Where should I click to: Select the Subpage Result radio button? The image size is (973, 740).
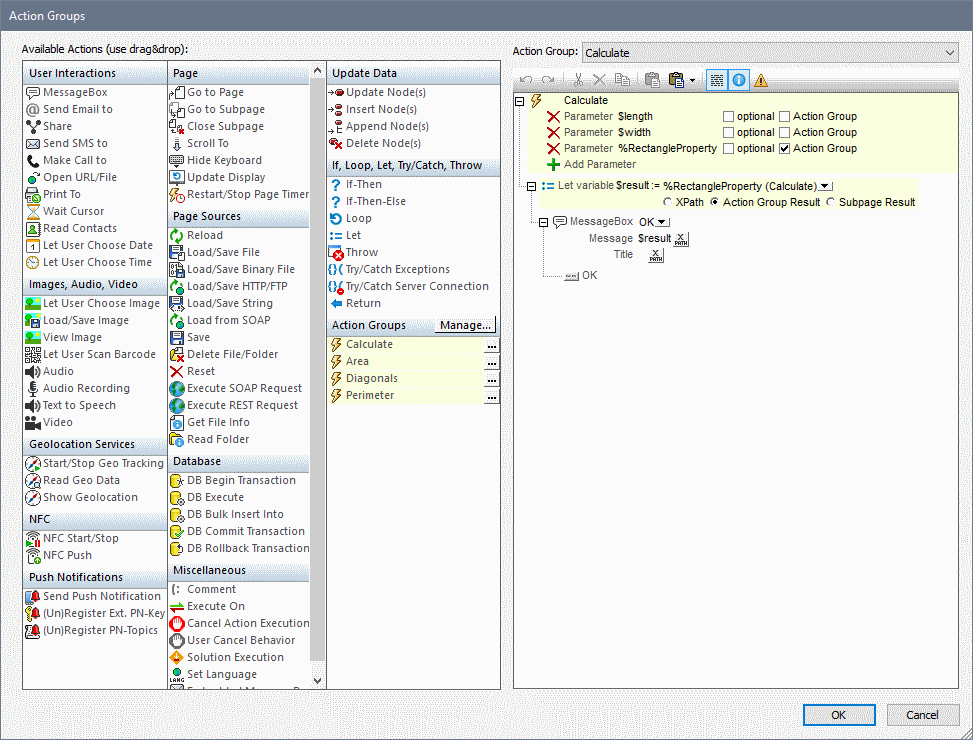830,202
